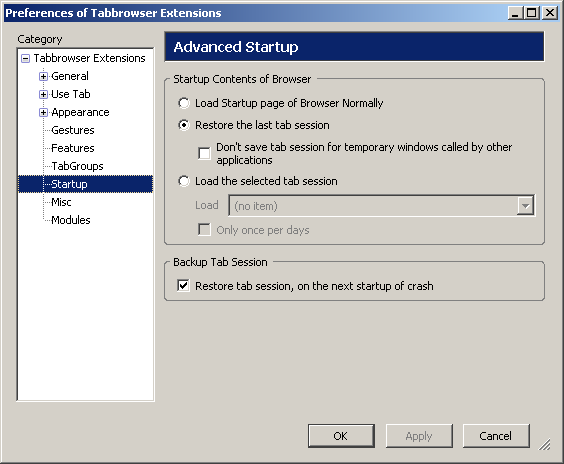The height and width of the screenshot is (464, 564).
Task: Open the Gestures category
Action: (x=73, y=130)
